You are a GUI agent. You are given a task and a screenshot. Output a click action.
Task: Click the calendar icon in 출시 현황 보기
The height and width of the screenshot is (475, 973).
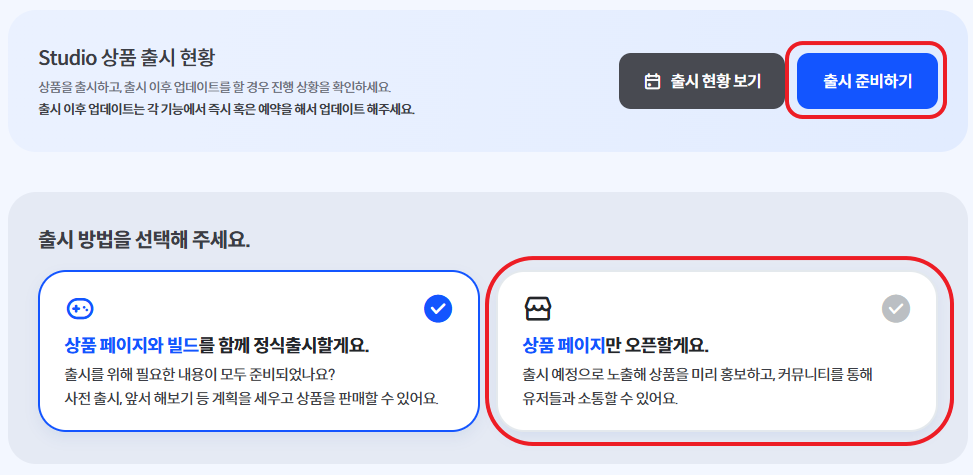tap(652, 81)
